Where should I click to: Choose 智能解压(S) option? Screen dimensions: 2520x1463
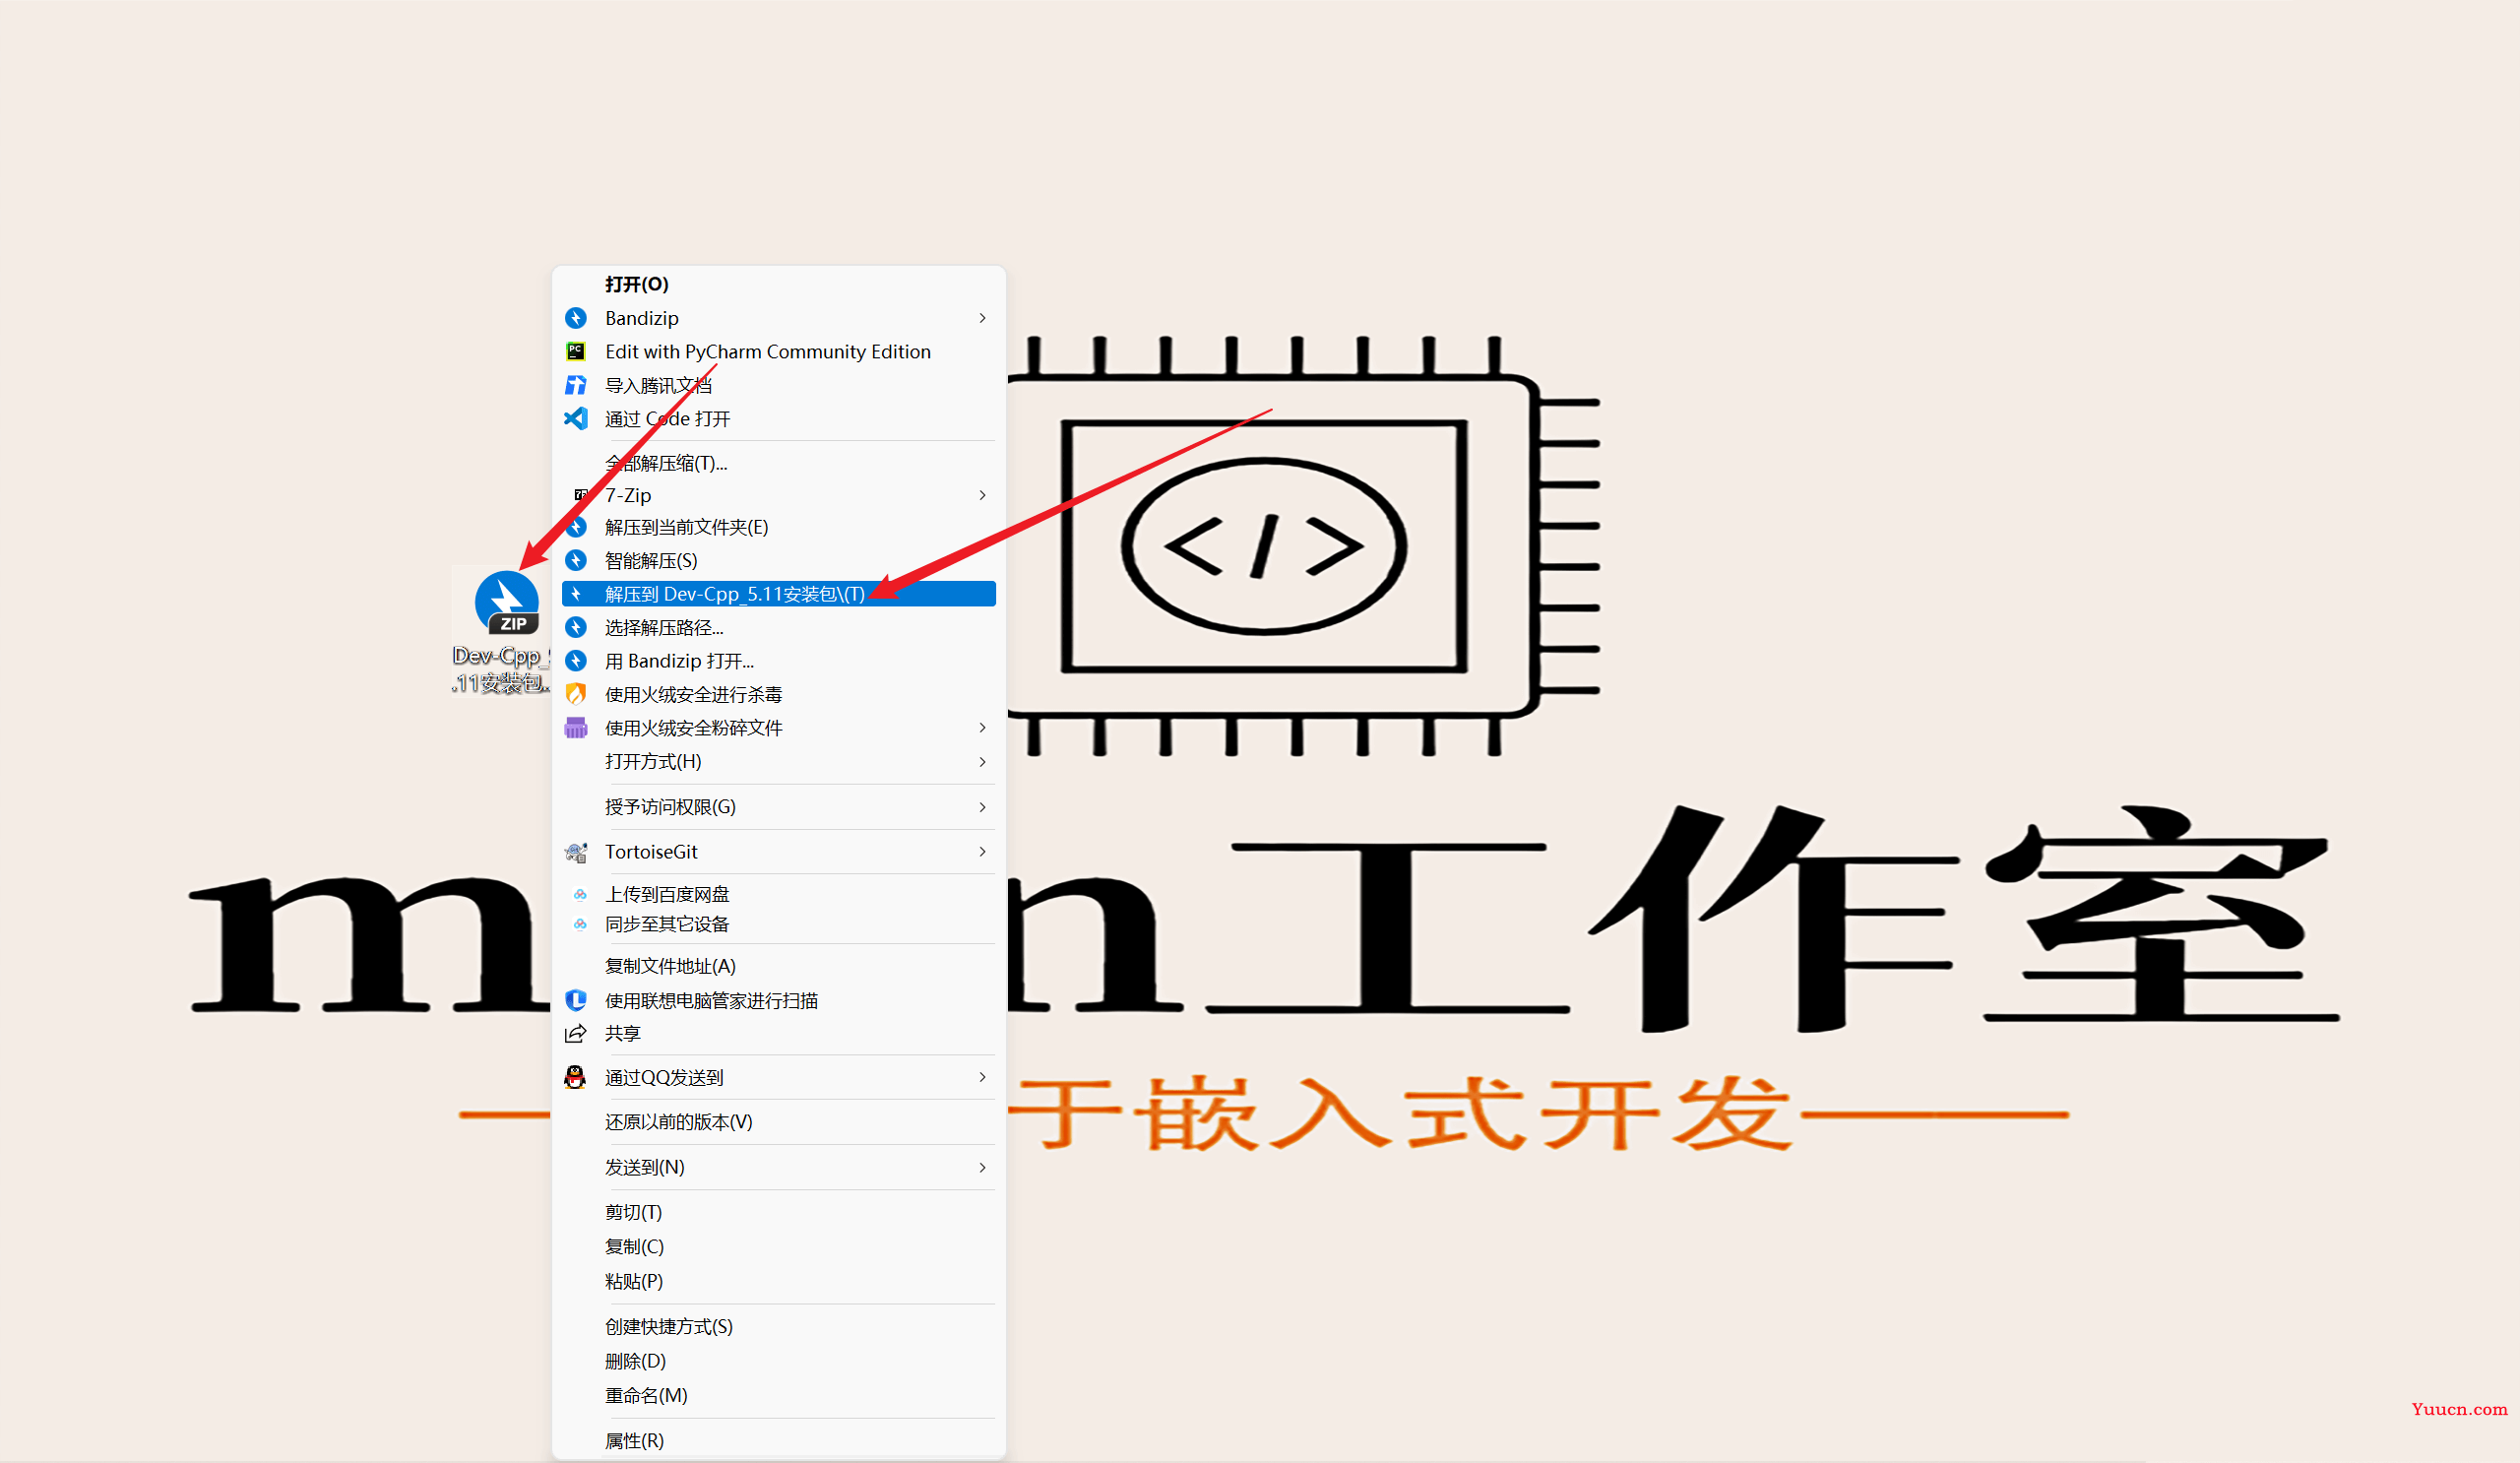[x=779, y=560]
